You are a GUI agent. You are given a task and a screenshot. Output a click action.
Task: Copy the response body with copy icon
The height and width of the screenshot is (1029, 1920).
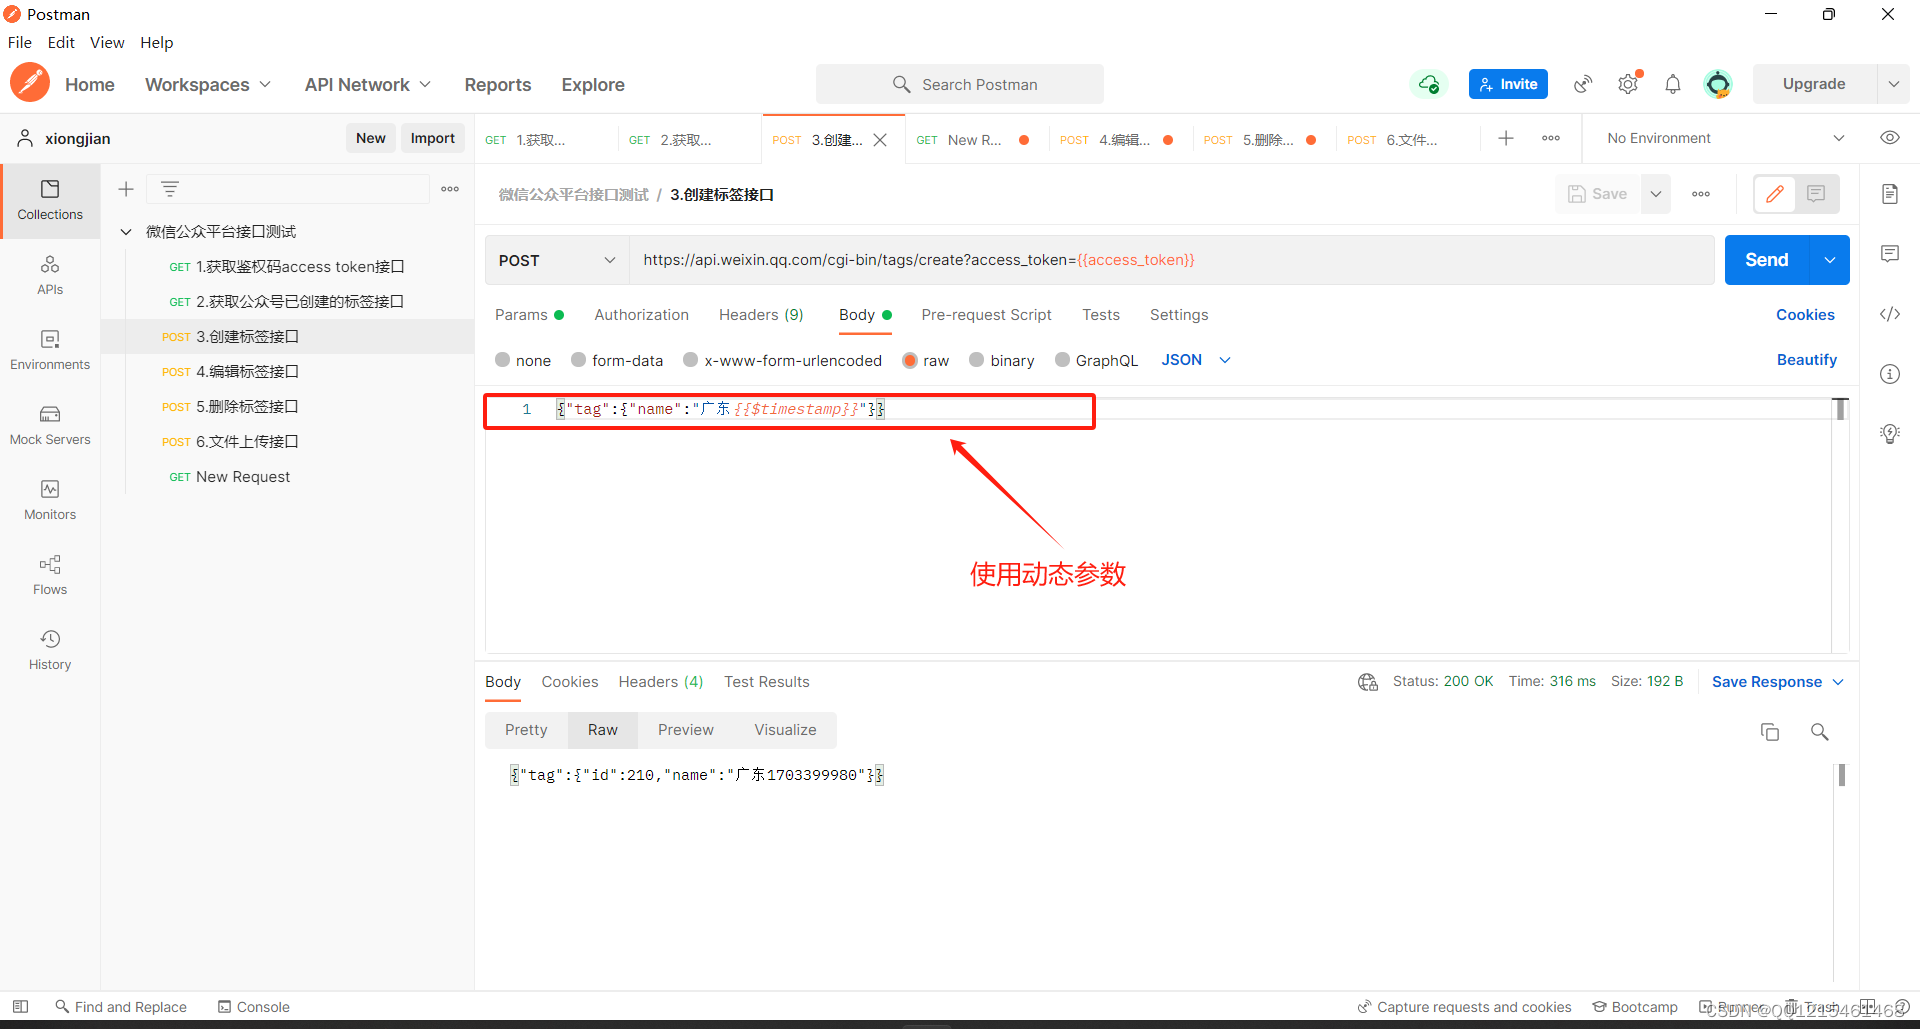(x=1770, y=732)
